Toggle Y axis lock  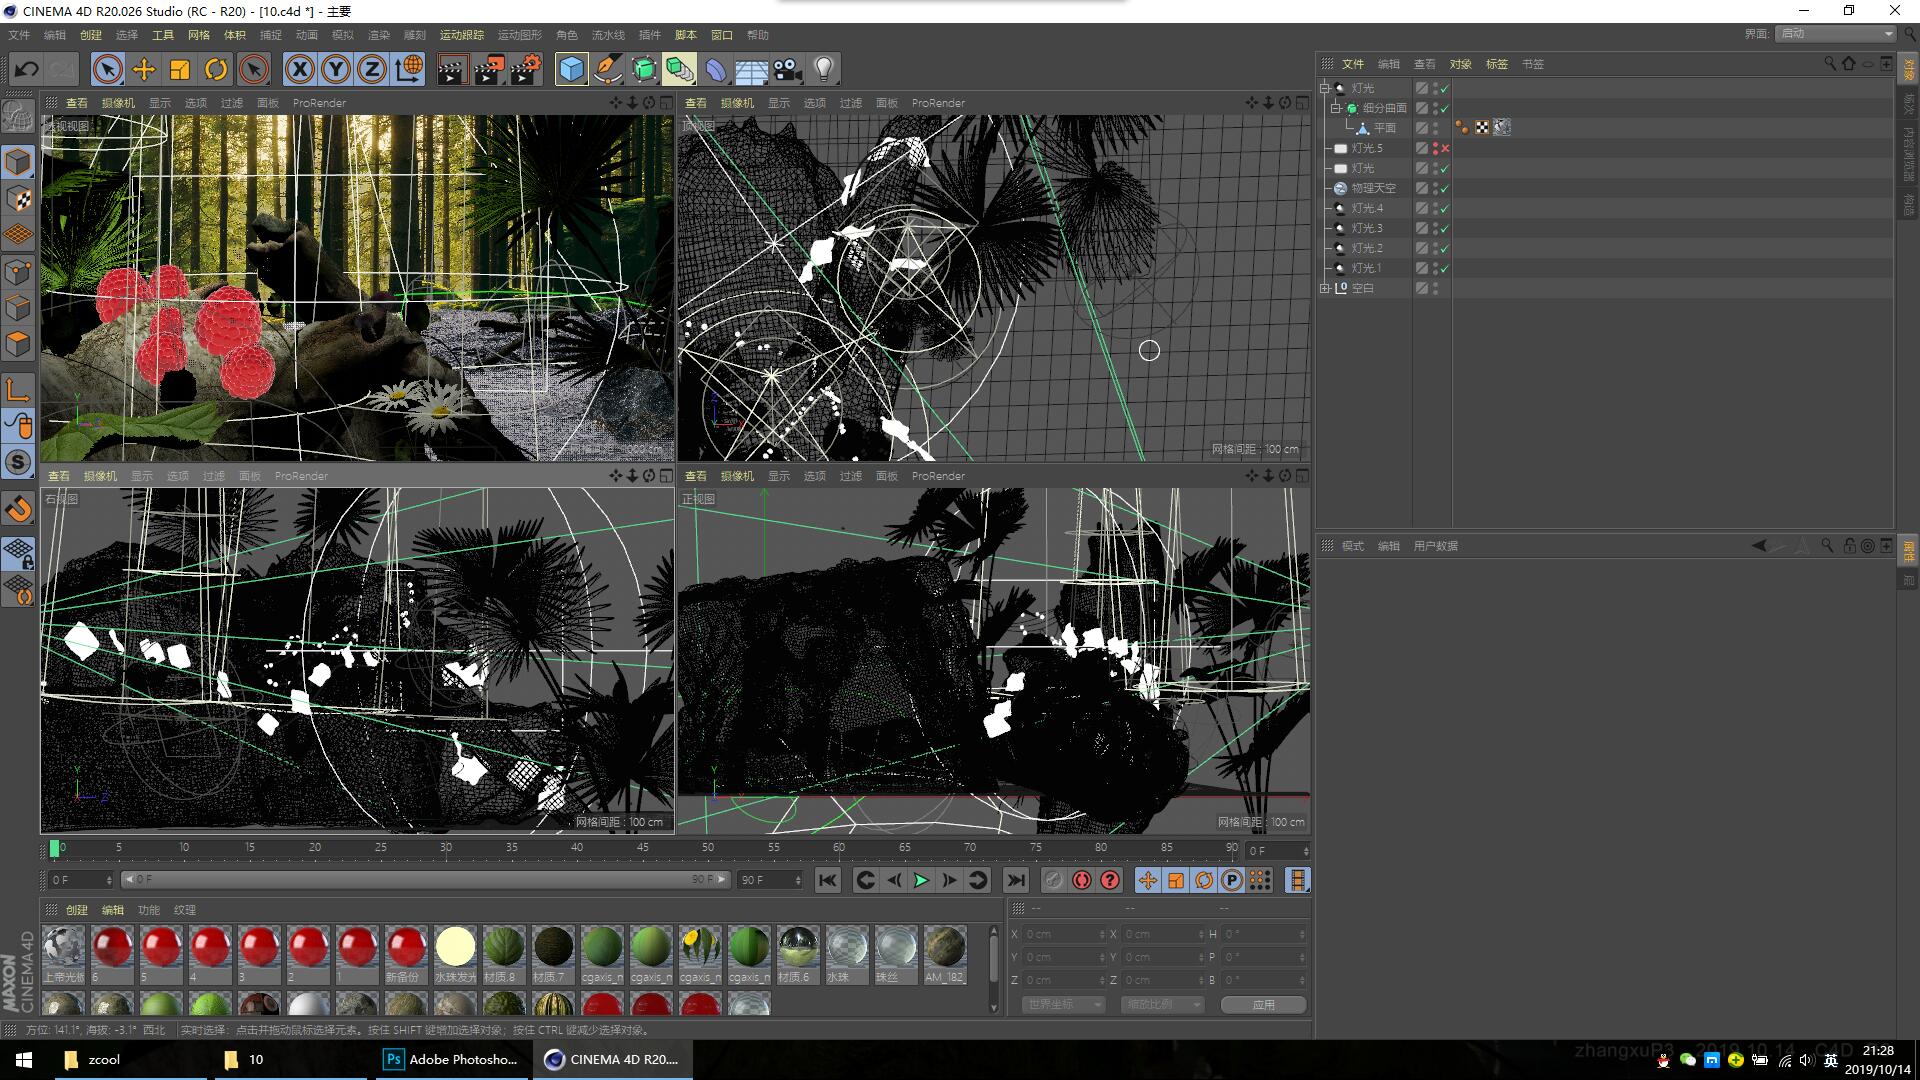click(335, 69)
